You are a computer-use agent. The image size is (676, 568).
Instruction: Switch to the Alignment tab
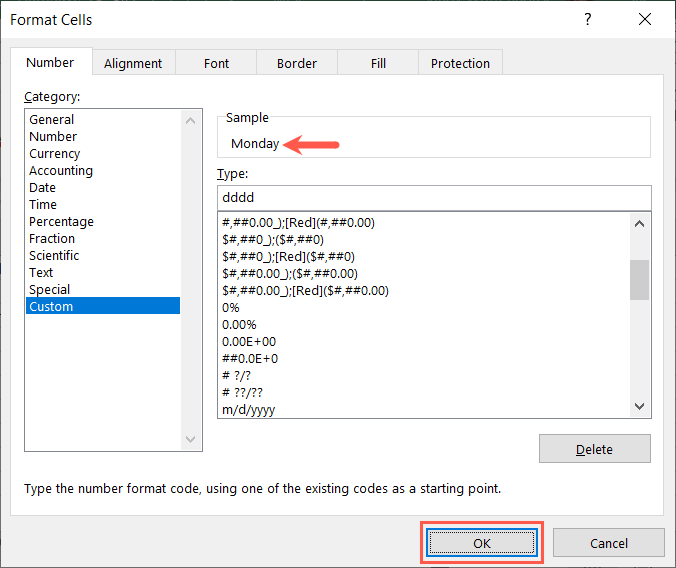coord(133,63)
